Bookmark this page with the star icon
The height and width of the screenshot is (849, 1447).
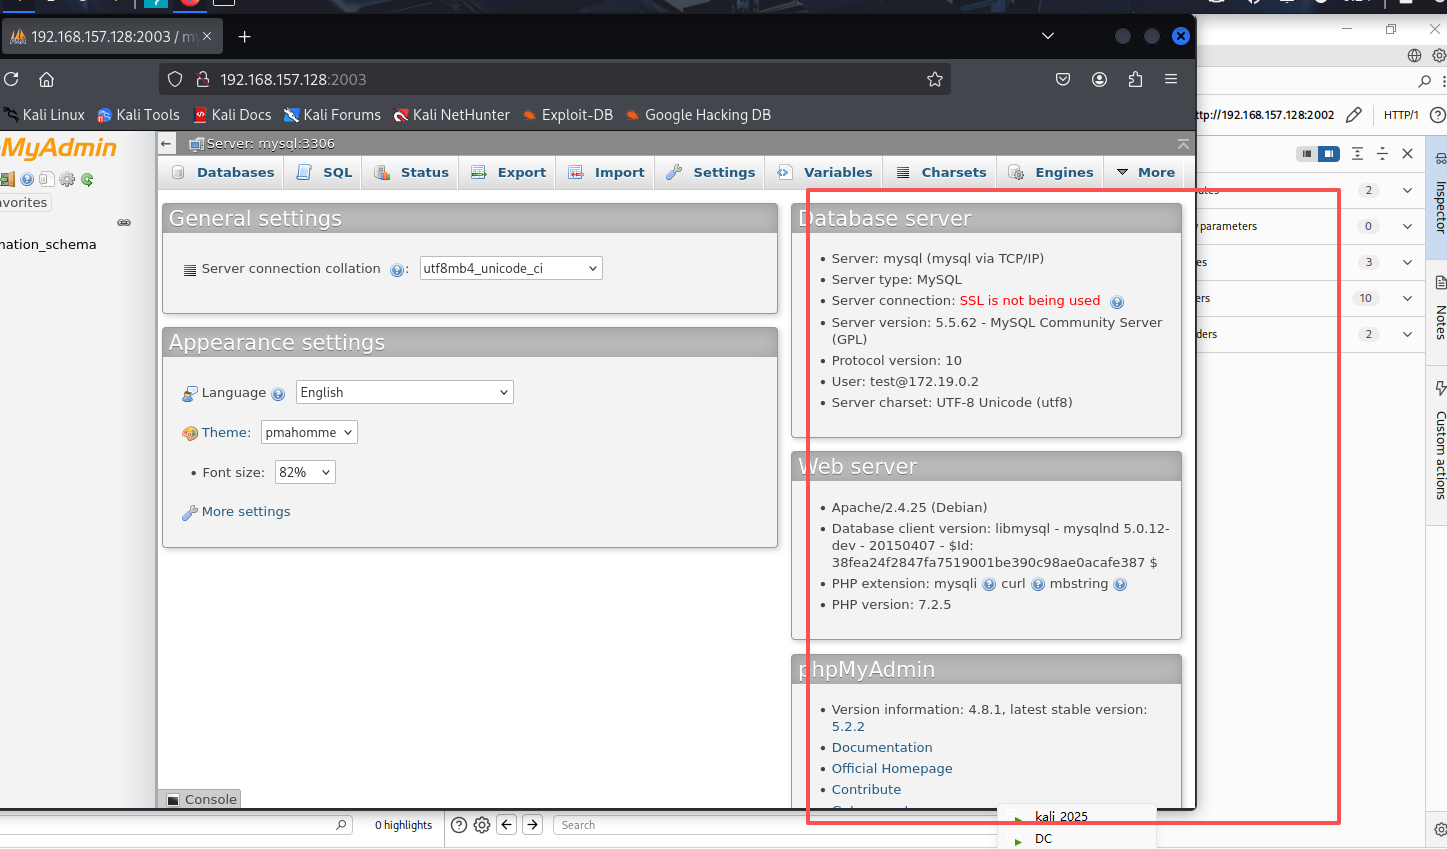pos(935,79)
